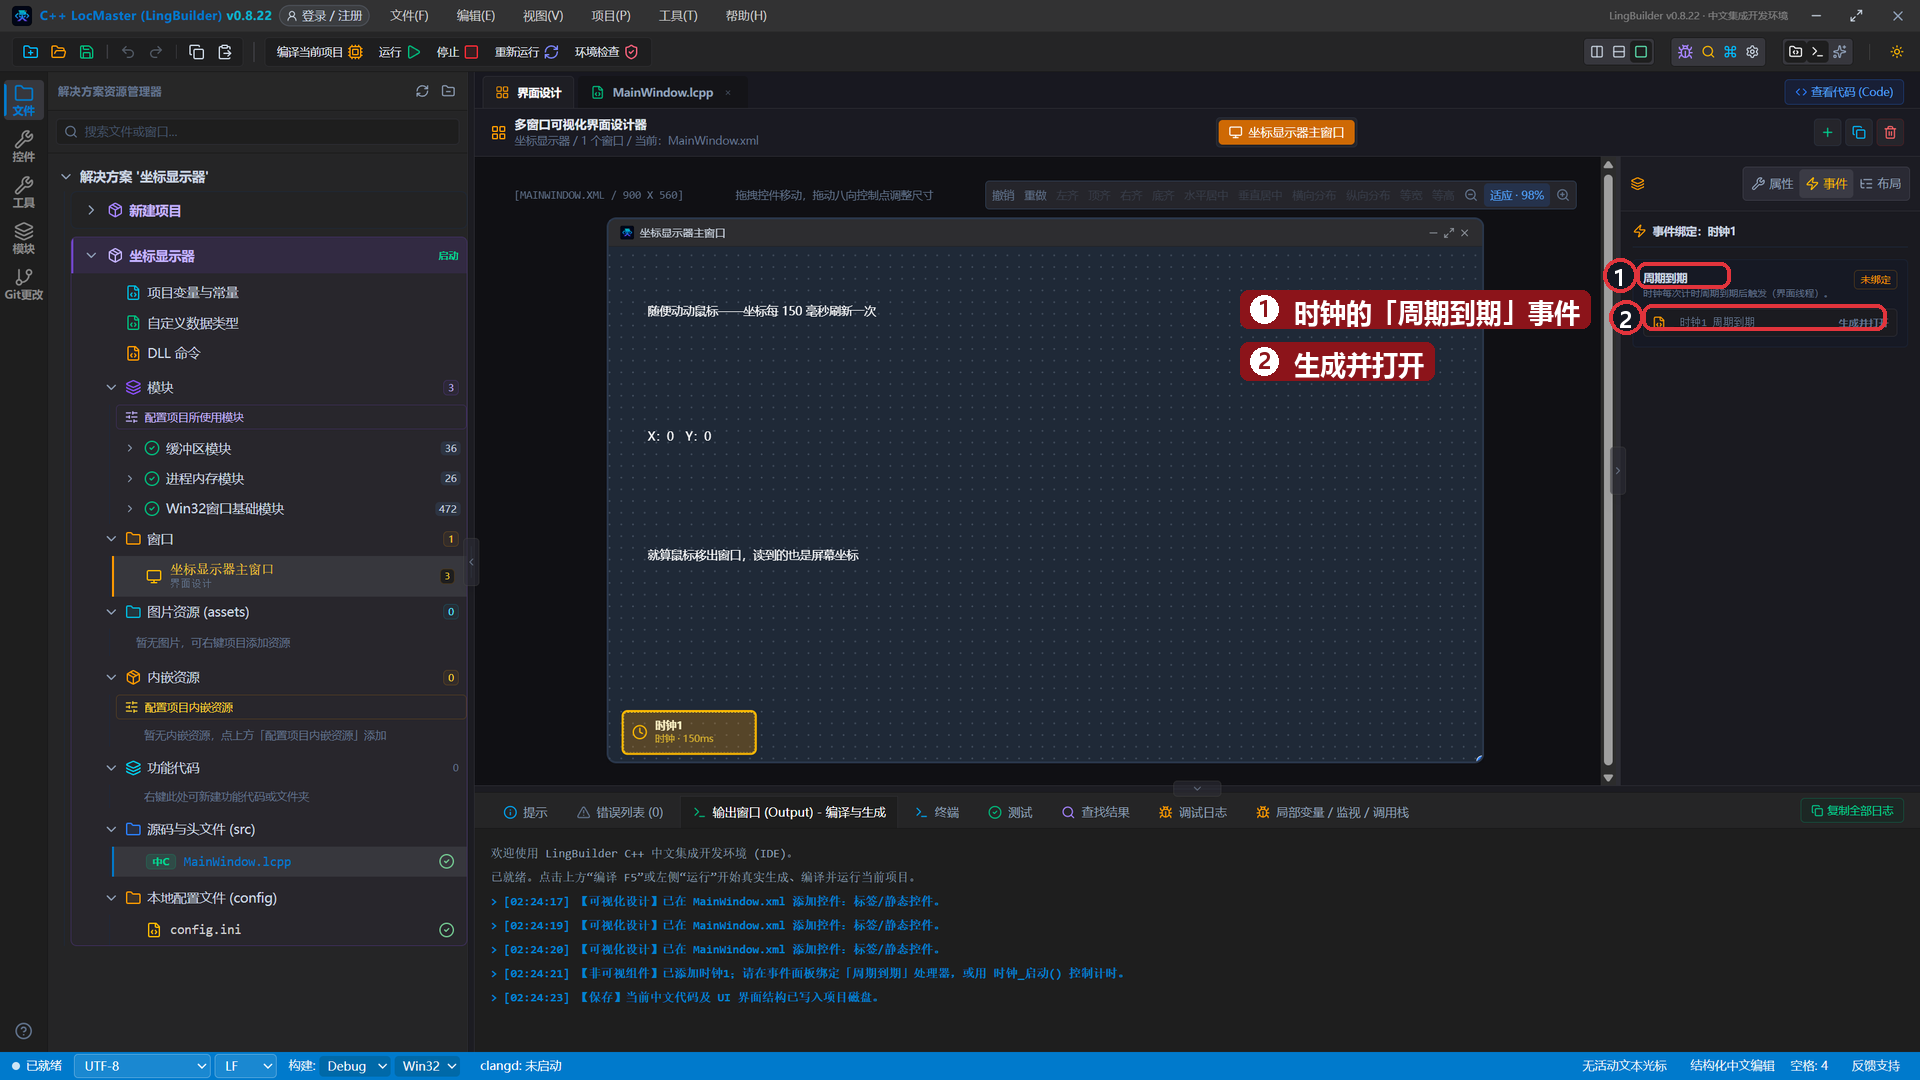Collapse the 内嵌资源 folder
This screenshot has width=1920, height=1080.
click(x=111, y=677)
